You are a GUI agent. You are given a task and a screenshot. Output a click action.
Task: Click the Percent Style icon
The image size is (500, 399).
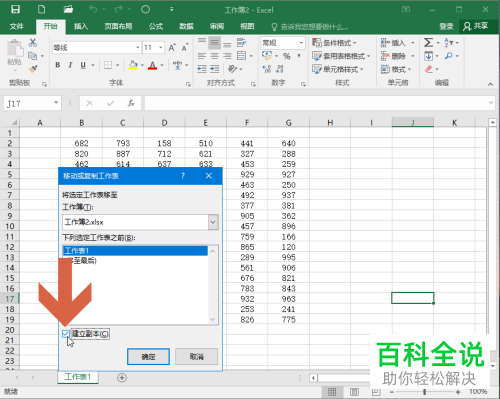pos(287,56)
